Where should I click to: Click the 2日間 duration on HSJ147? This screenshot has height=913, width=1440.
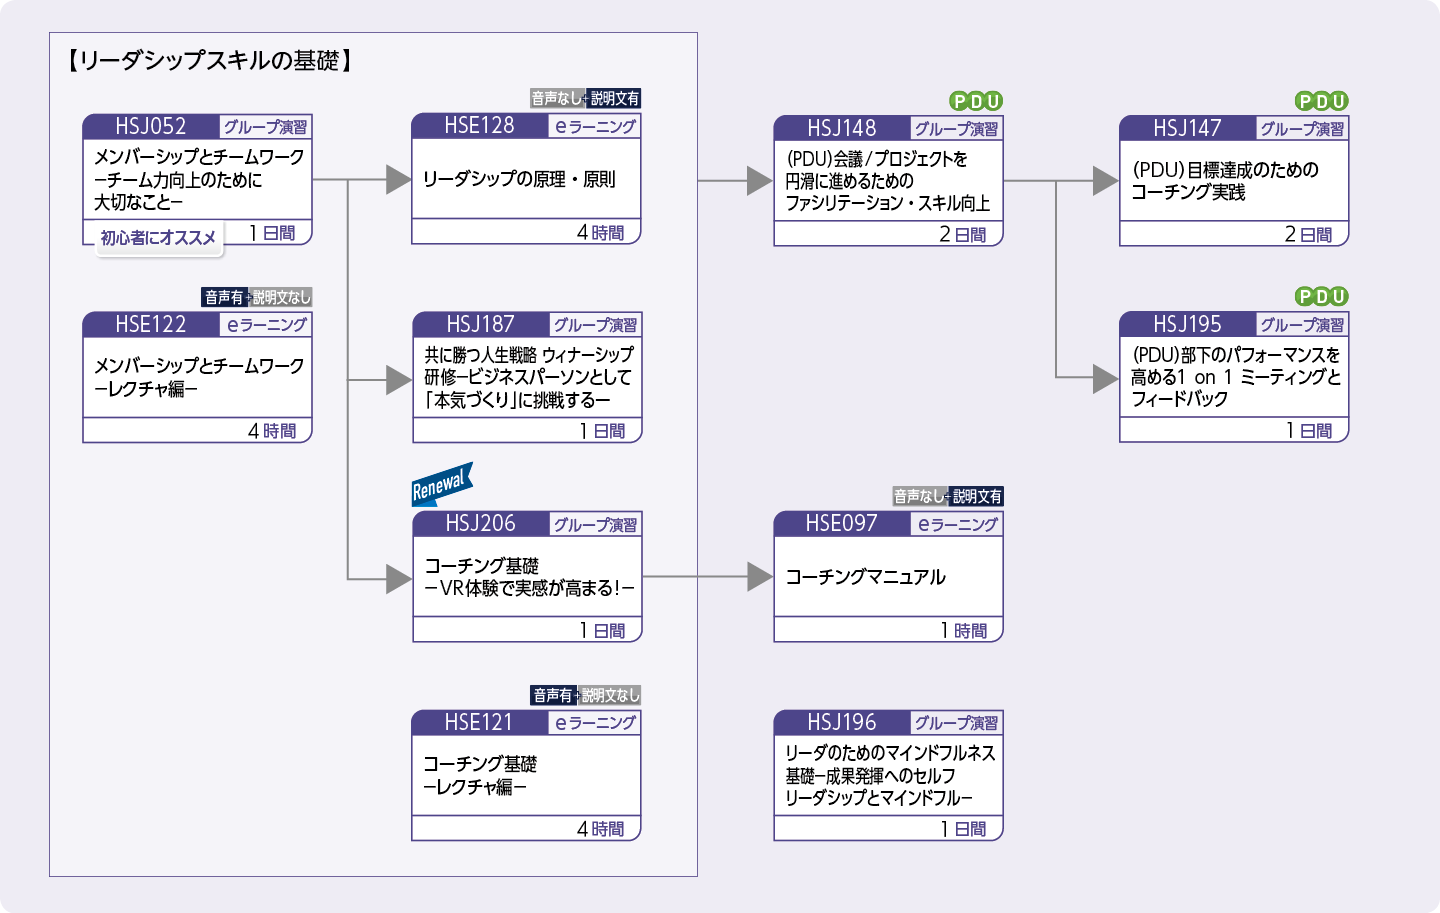(1309, 235)
